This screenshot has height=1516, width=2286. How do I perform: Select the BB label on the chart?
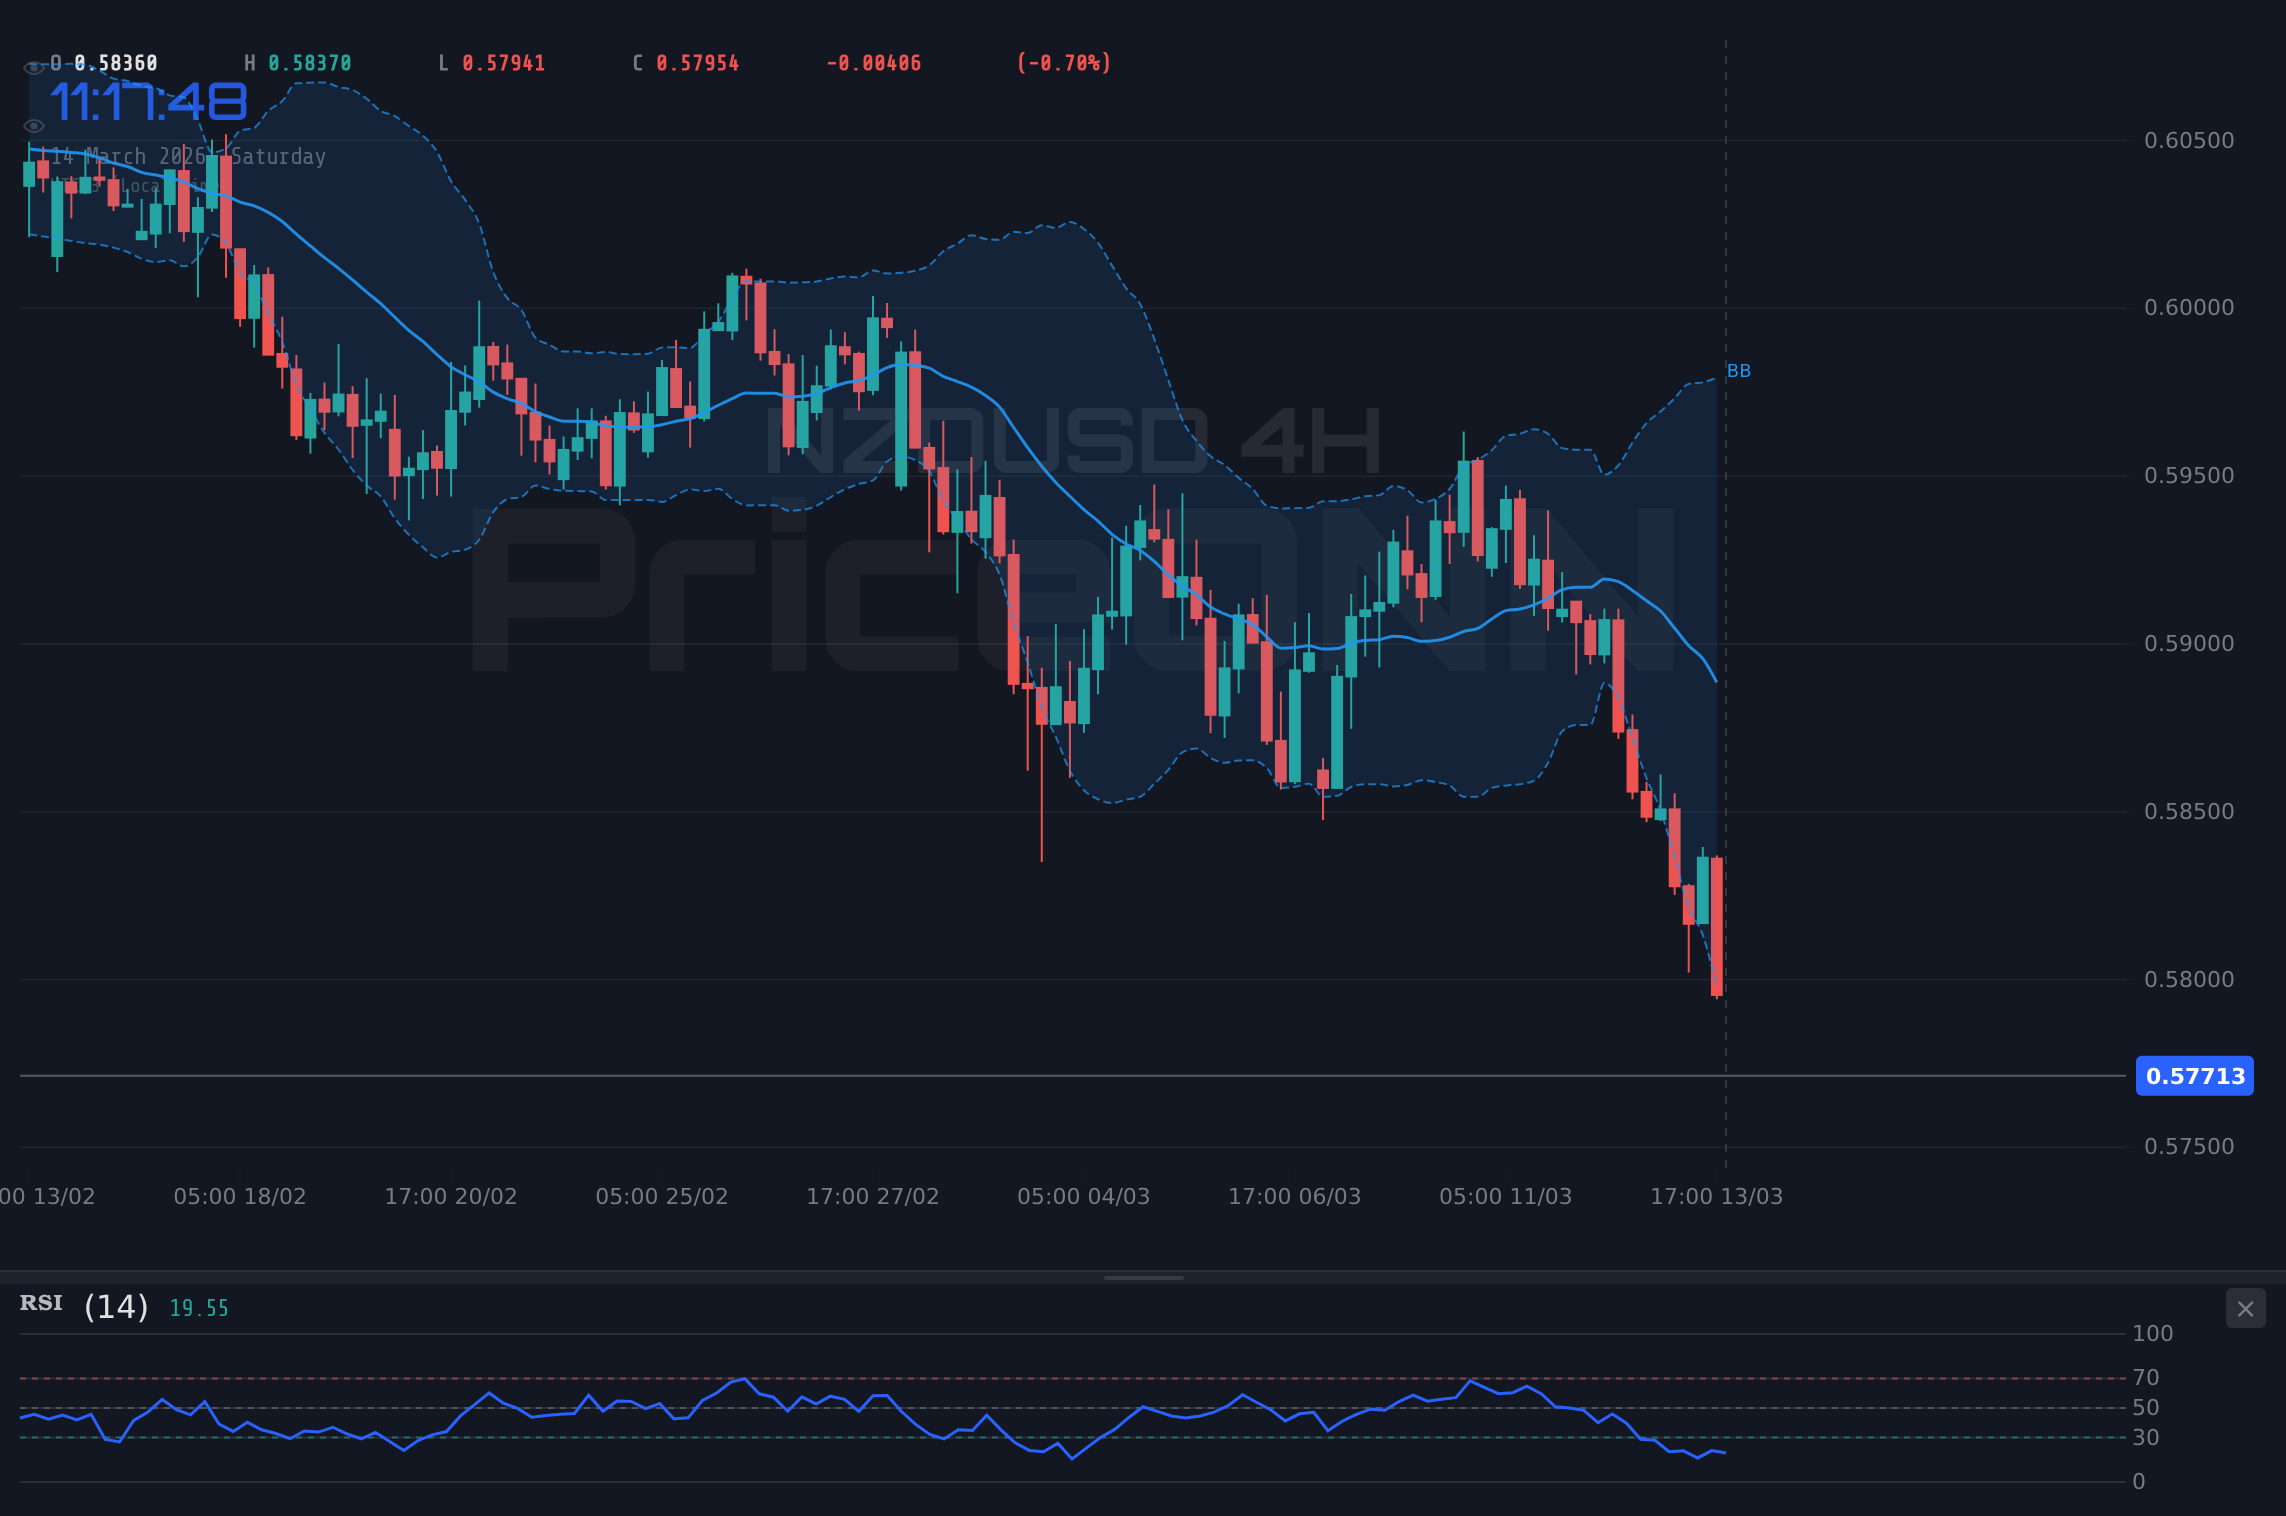(1738, 371)
